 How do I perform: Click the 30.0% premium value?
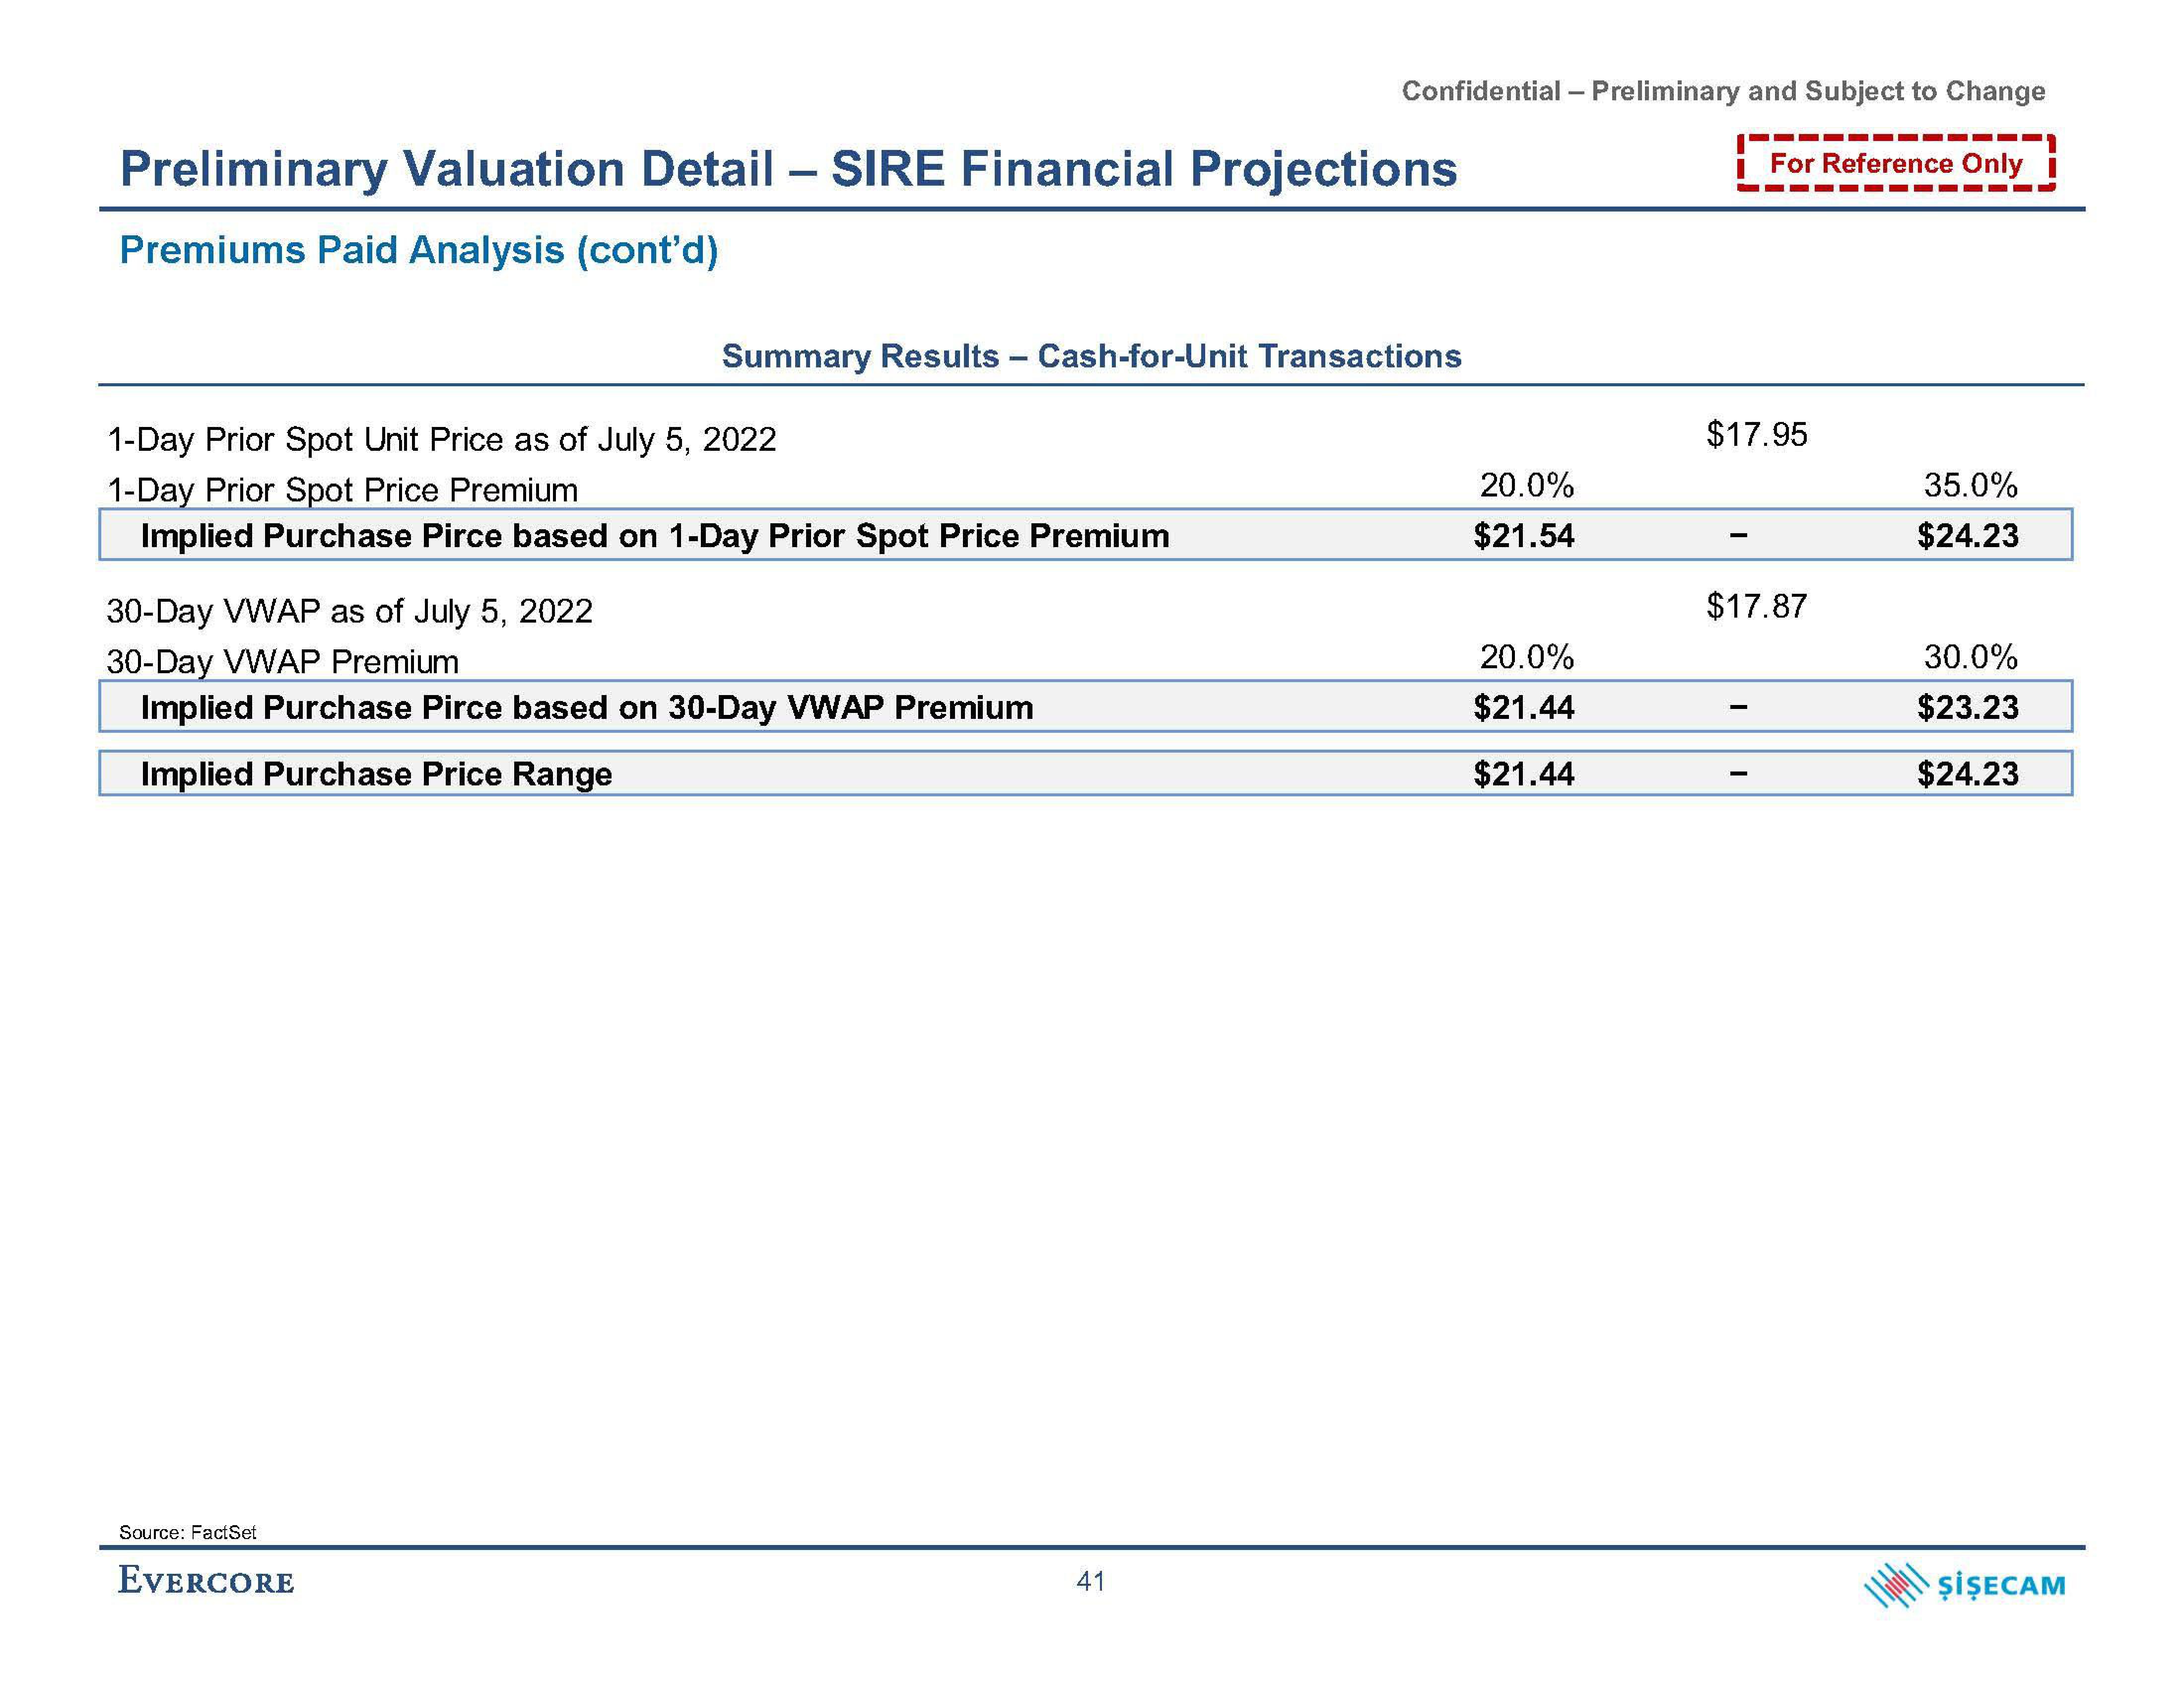[x=1971, y=657]
